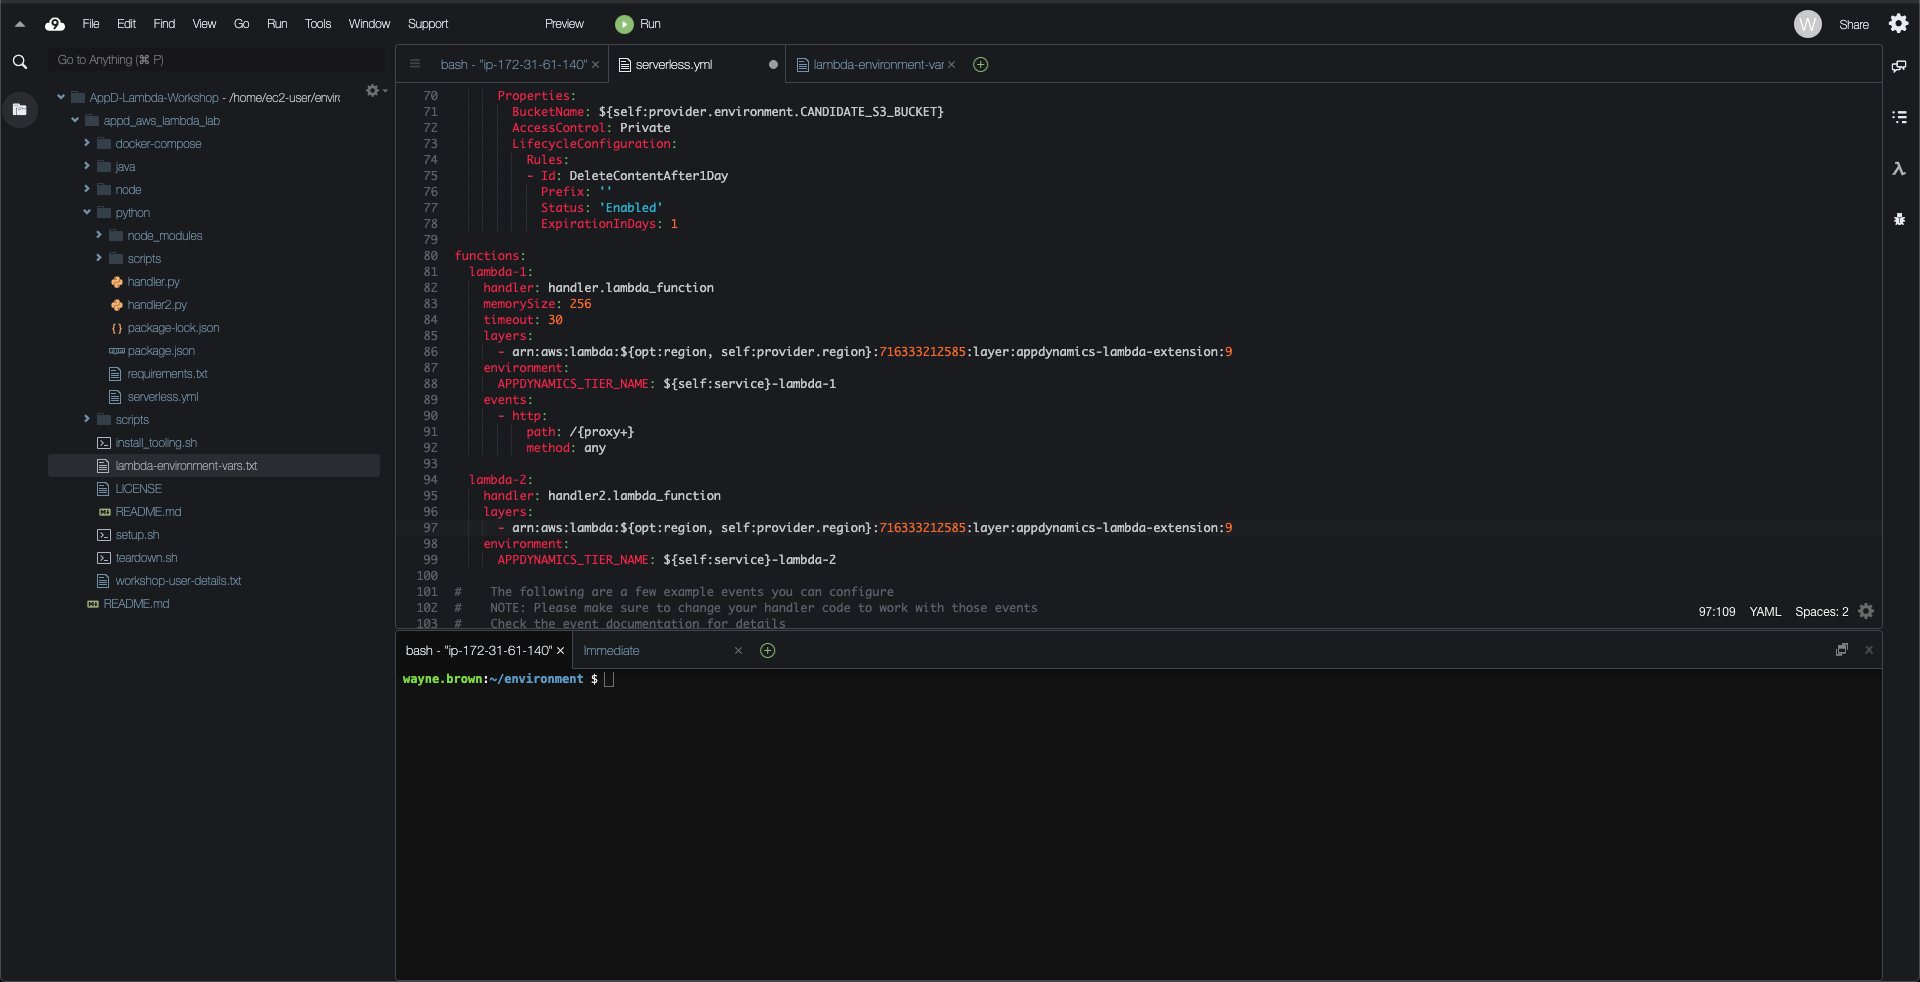Add a new editor tab with the plus icon
The image size is (1920, 982).
[x=981, y=65]
